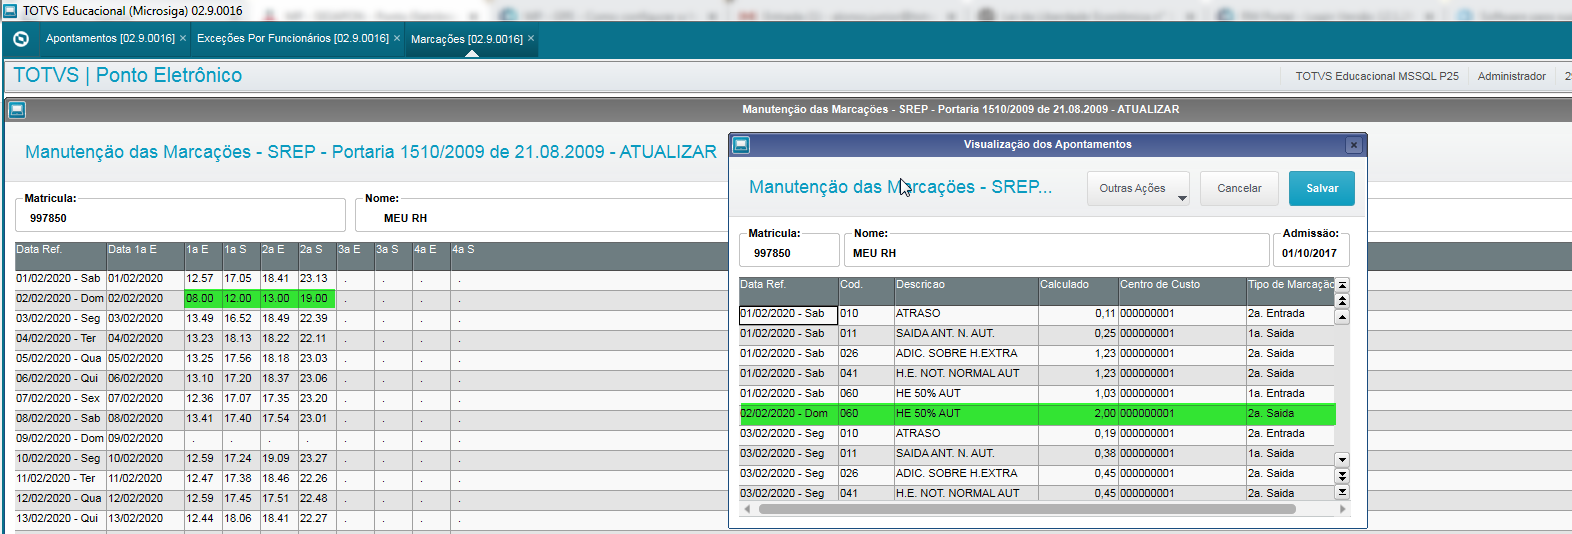Click the 05/02/2020 - Qua row in background grid

371,359
